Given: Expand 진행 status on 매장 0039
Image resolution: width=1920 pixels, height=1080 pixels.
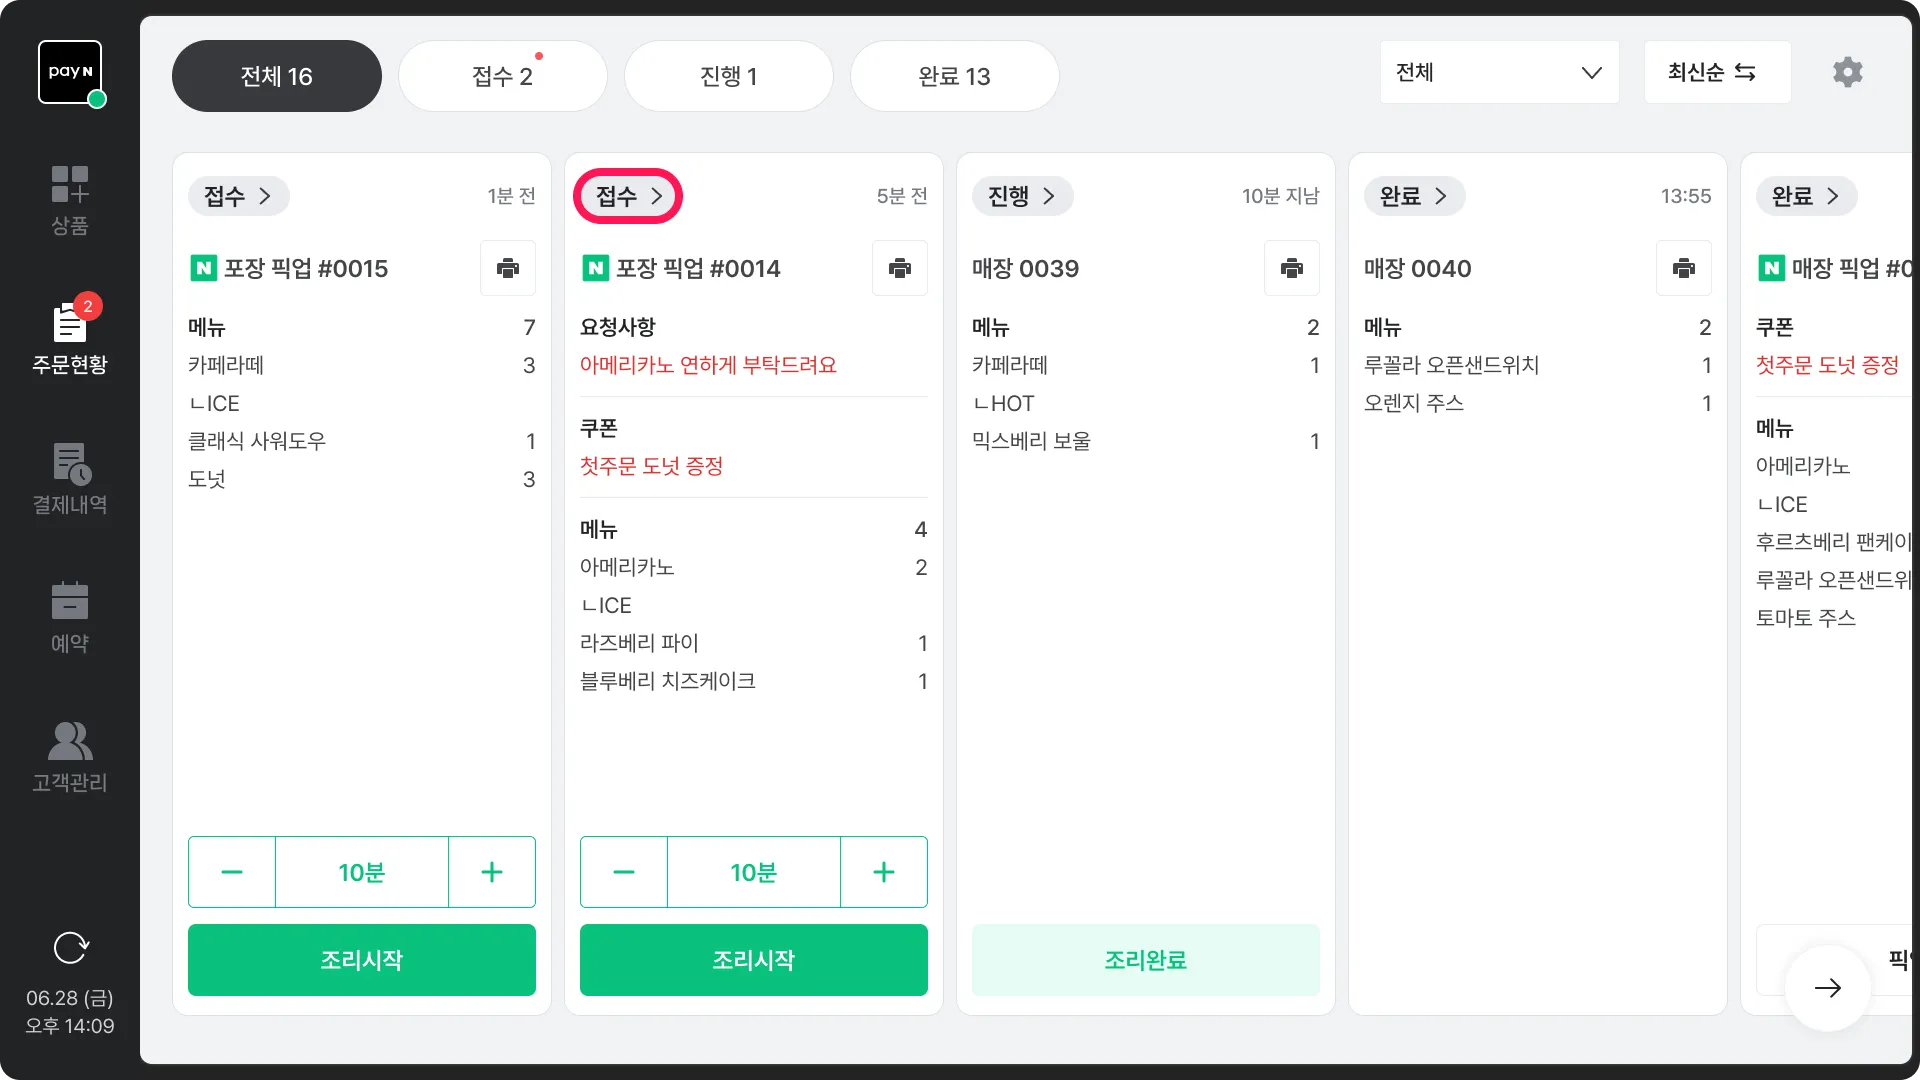Looking at the screenshot, I should pyautogui.click(x=1022, y=196).
